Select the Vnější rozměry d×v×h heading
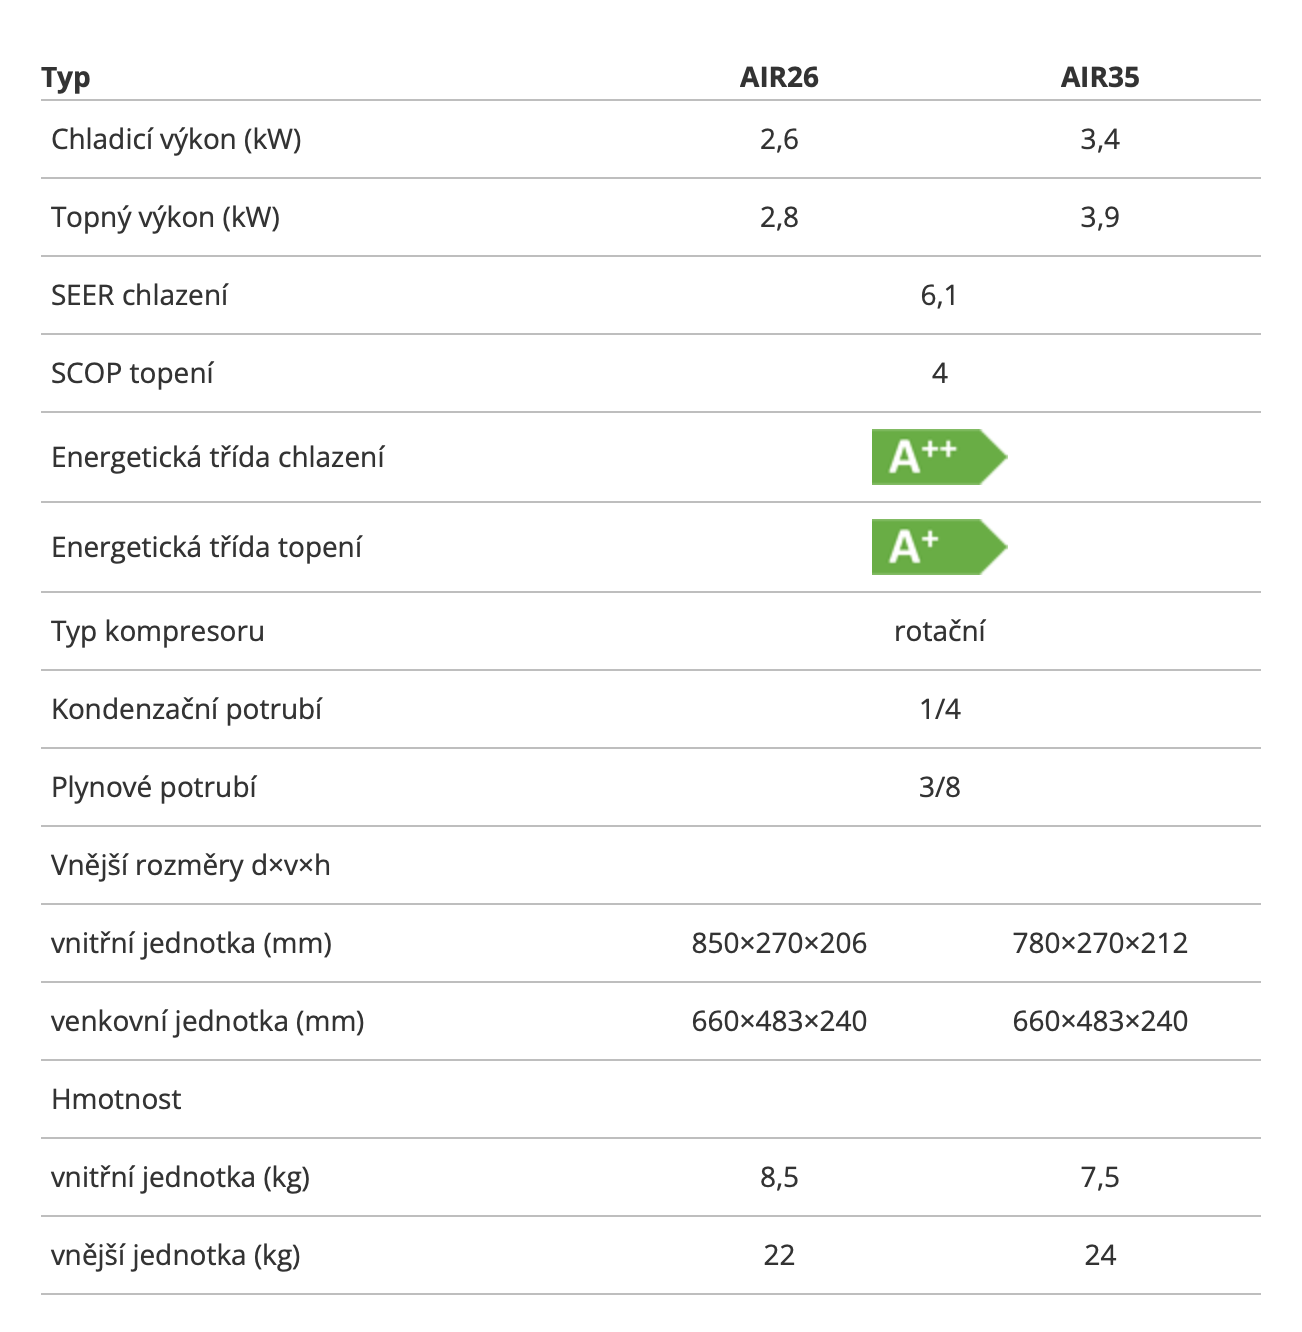Image resolution: width=1302 pixels, height=1332 pixels. pos(190,865)
